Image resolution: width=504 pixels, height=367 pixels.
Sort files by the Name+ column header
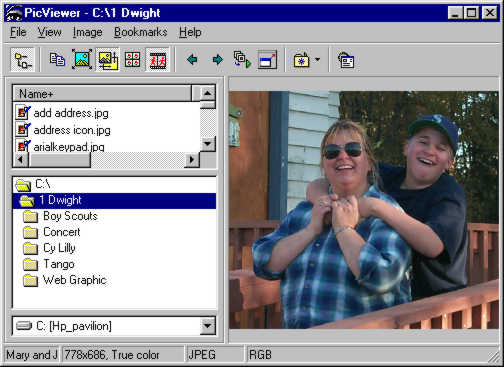click(102, 94)
